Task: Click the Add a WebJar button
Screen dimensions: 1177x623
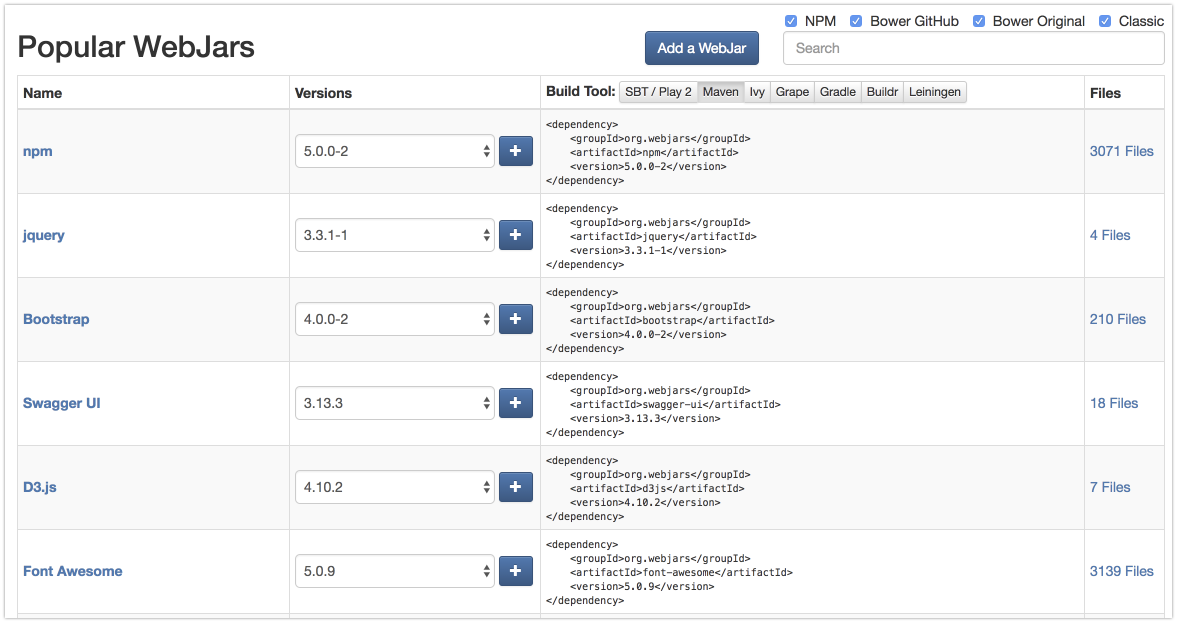Action: coord(702,48)
